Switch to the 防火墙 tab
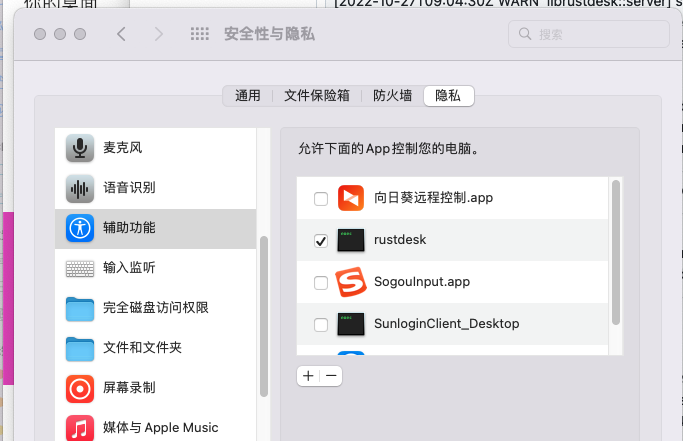This screenshot has height=441, width=683. [392, 95]
